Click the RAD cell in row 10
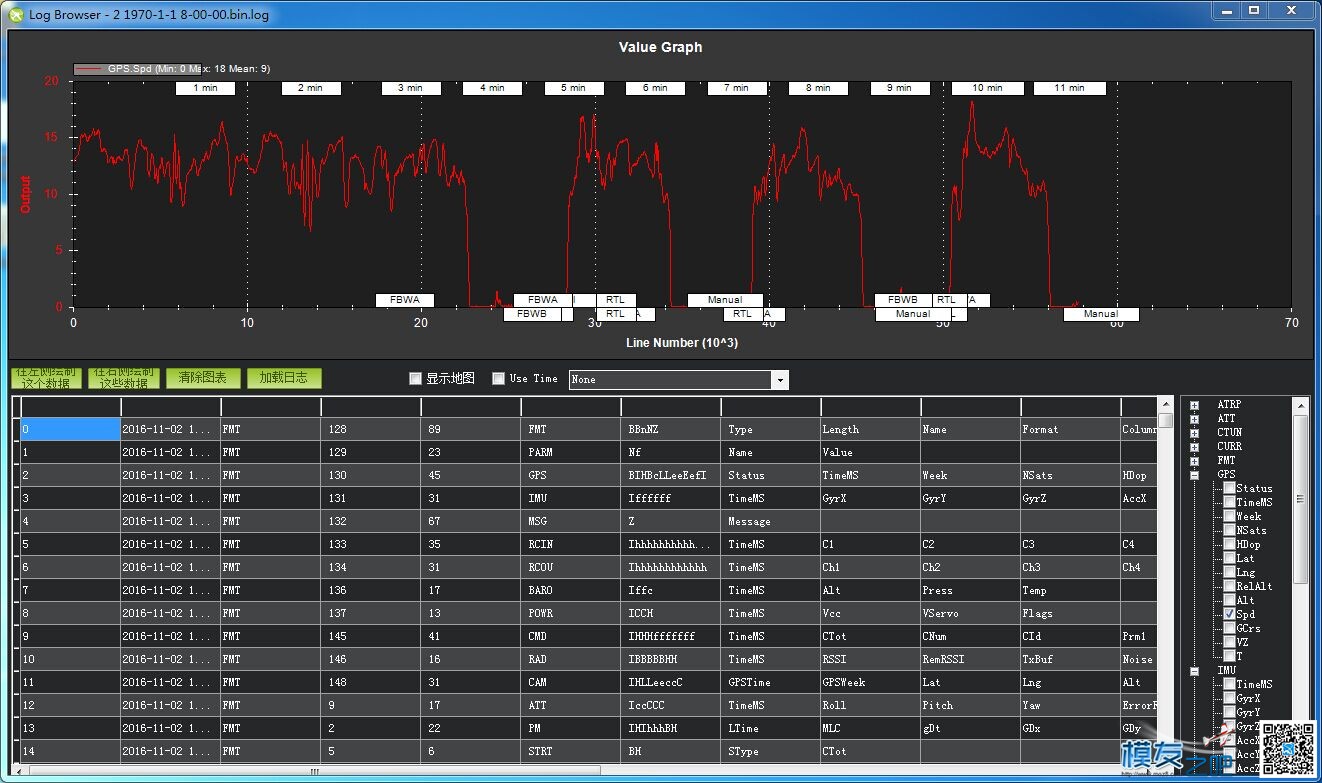Viewport: 1322px width, 783px height. tap(570, 659)
